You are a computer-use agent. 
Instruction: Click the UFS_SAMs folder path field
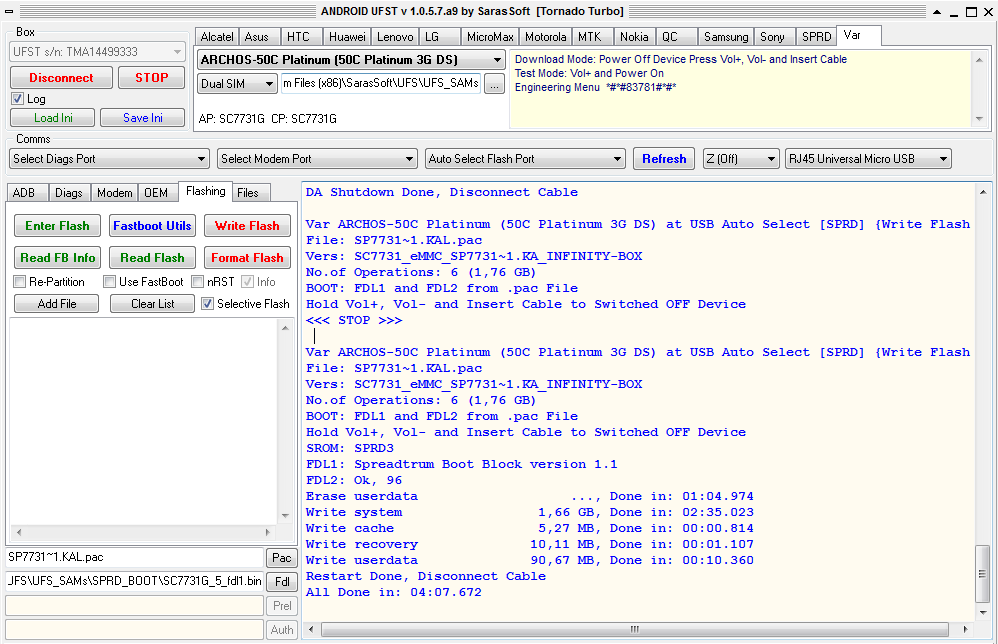click(381, 83)
